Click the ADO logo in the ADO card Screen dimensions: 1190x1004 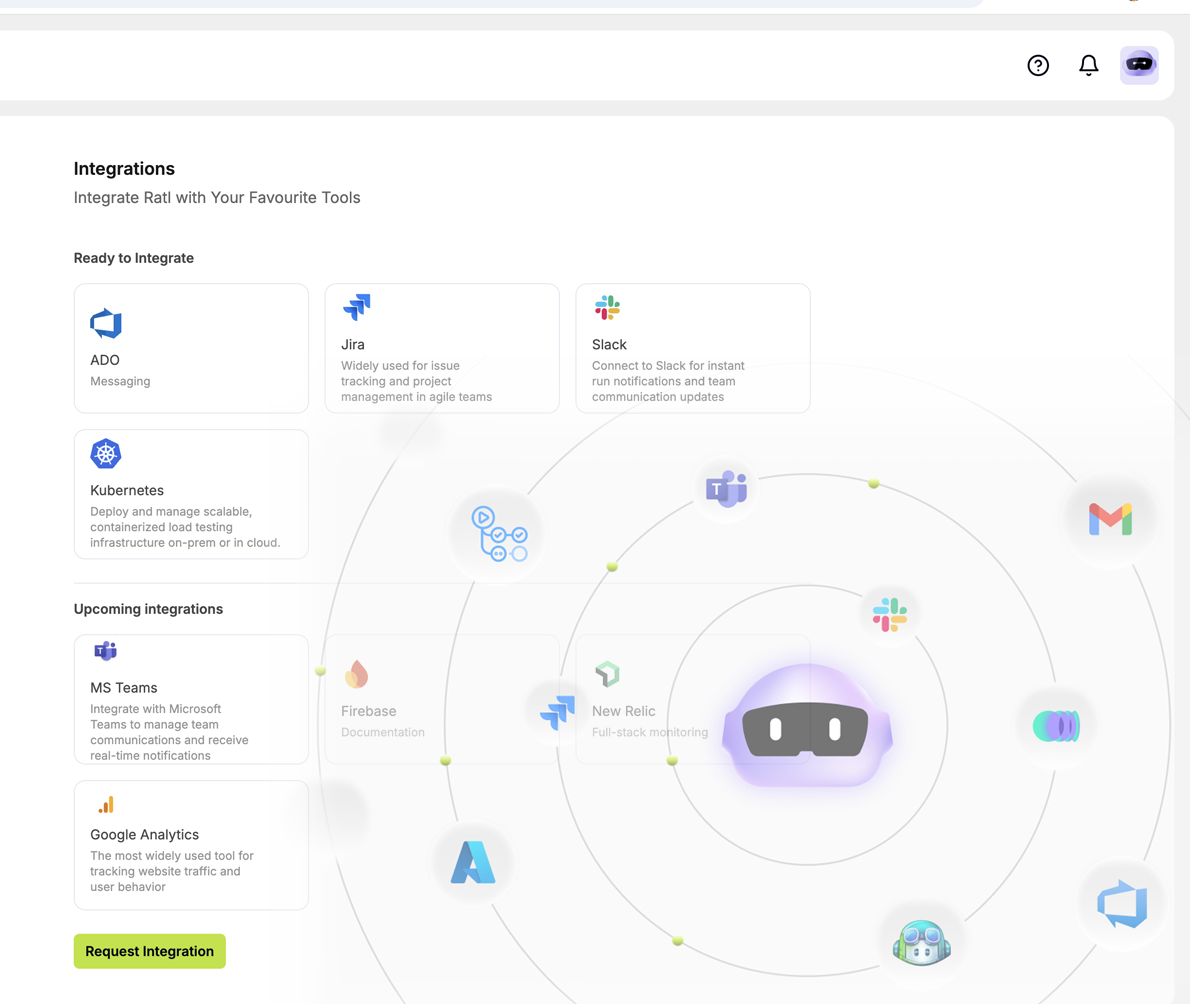pos(105,323)
